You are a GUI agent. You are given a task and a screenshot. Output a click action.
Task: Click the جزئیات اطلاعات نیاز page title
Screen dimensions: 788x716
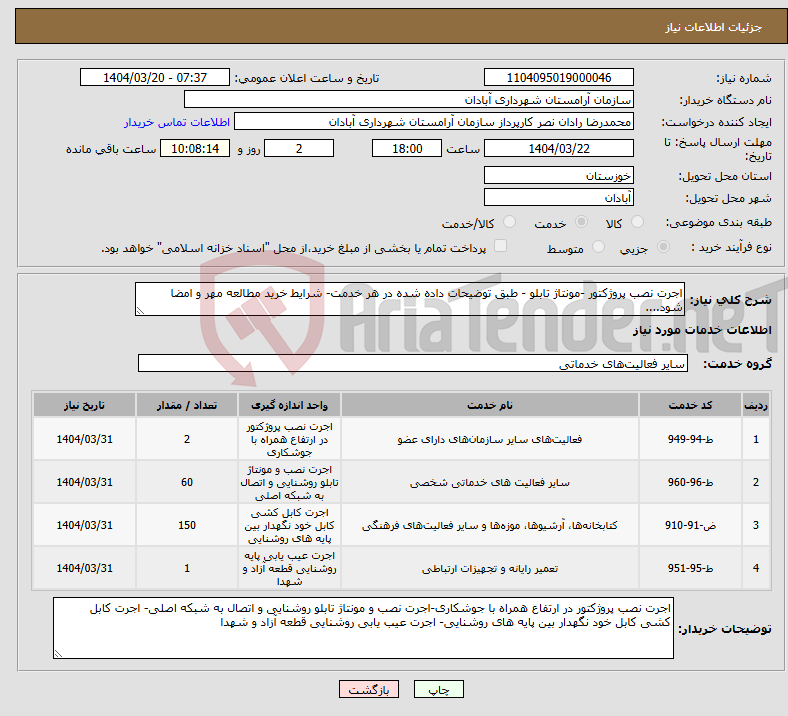tap(714, 27)
